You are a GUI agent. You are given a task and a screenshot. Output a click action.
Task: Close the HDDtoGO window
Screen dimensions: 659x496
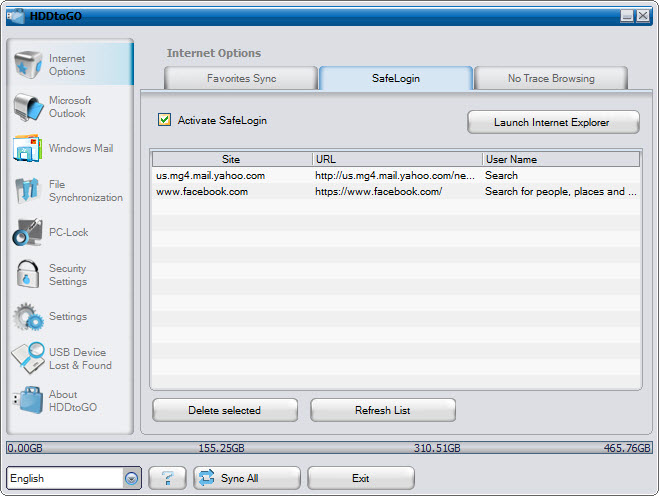click(x=643, y=16)
